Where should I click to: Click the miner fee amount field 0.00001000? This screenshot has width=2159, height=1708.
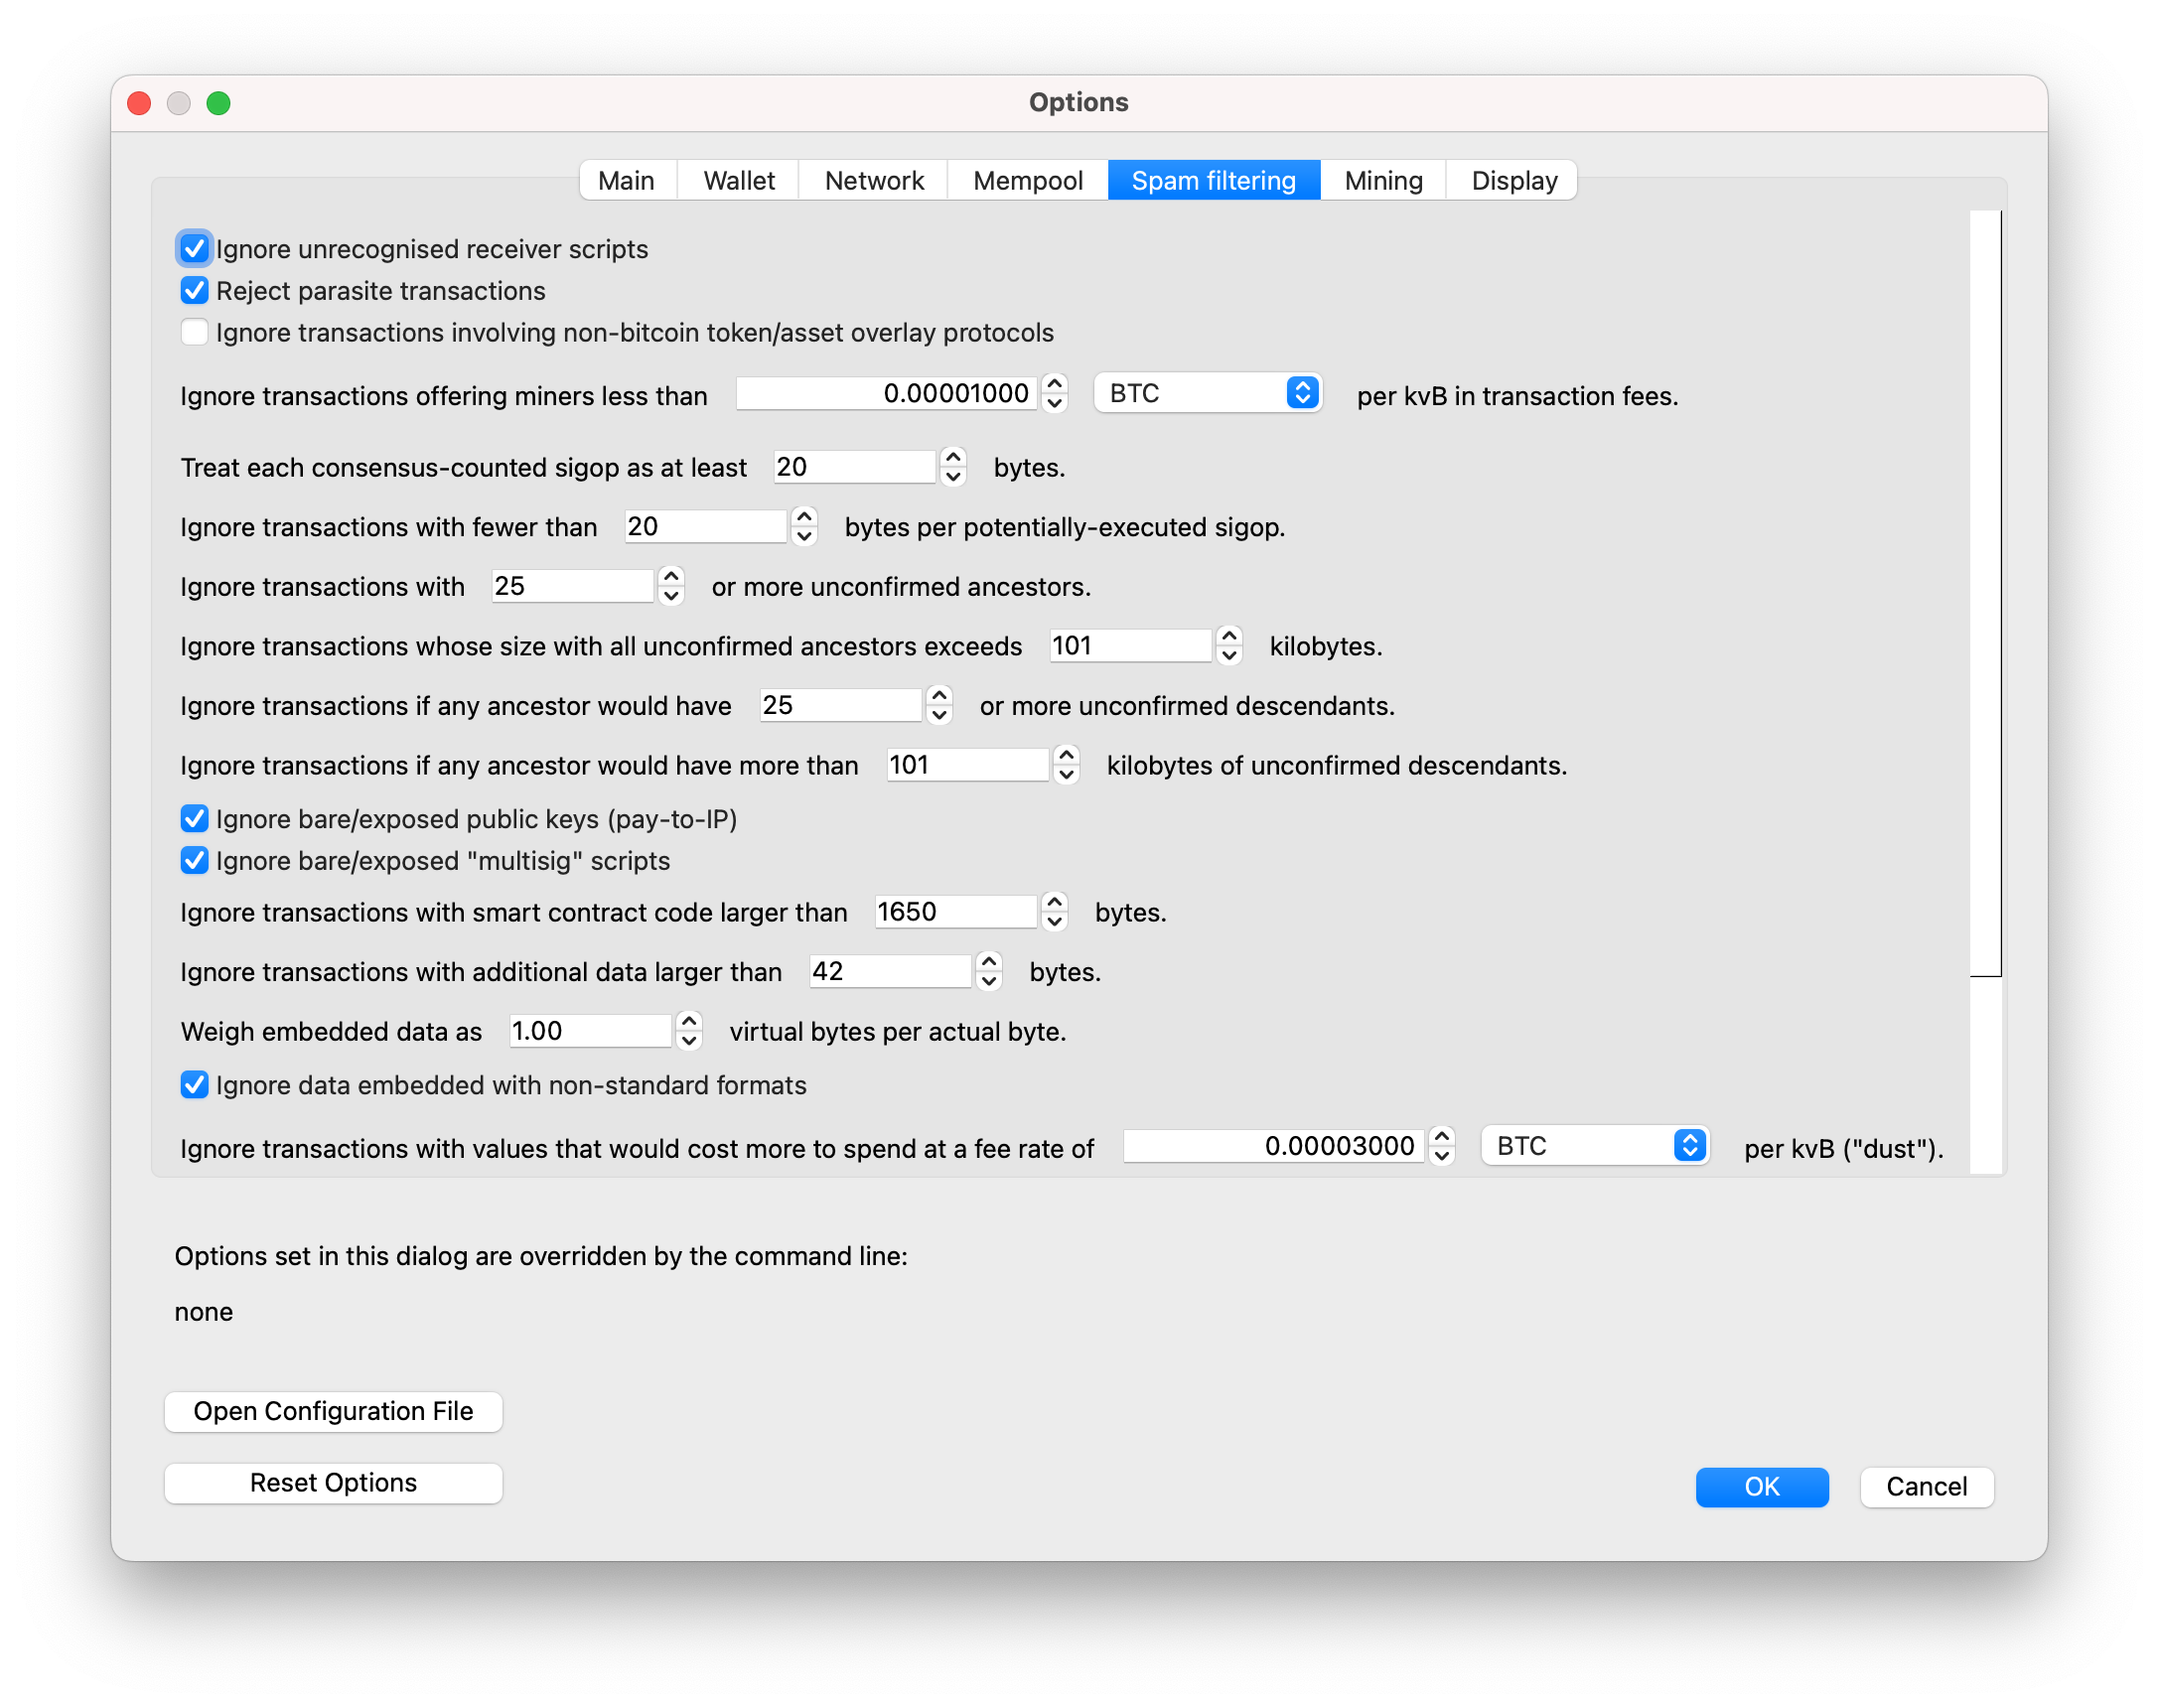pyautogui.click(x=886, y=393)
